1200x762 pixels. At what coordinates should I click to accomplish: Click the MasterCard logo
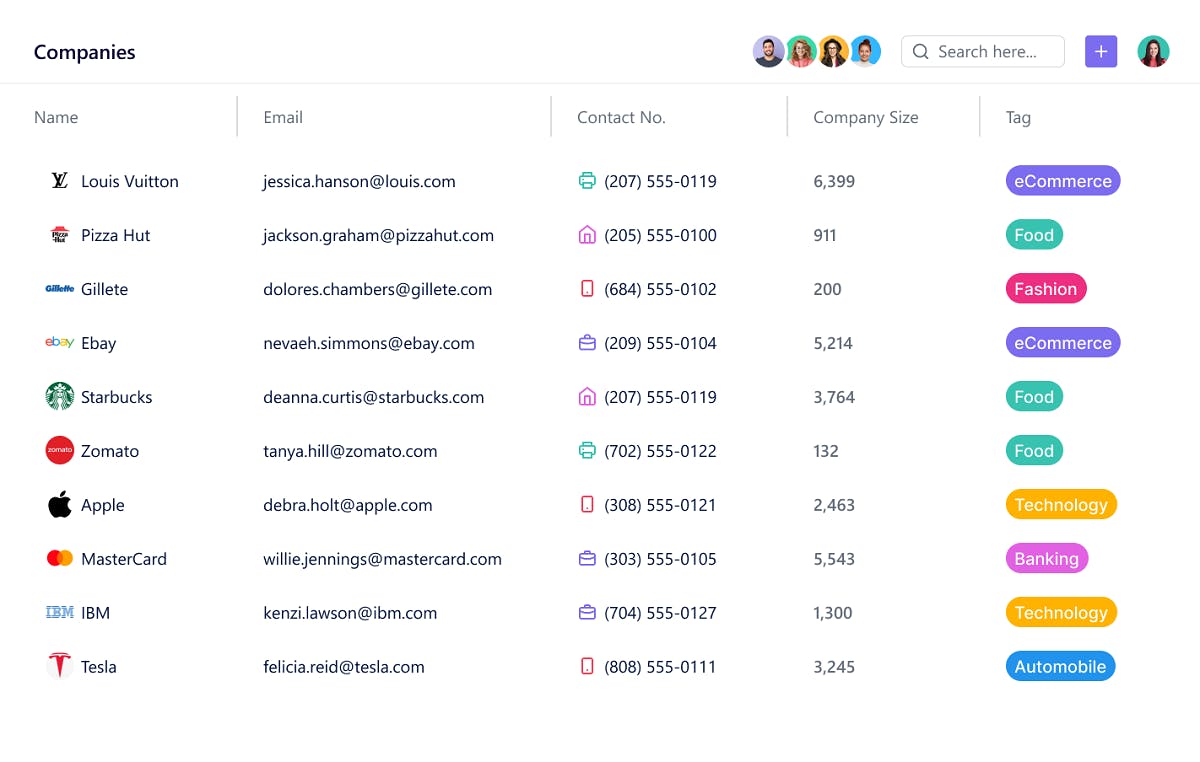pyautogui.click(x=59, y=559)
